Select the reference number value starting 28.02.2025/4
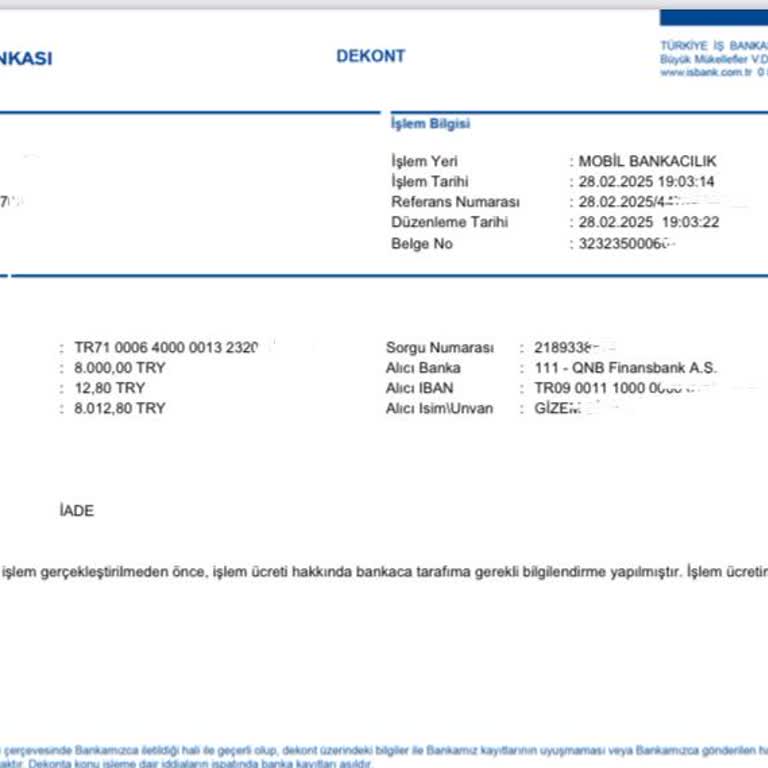The height and width of the screenshot is (768, 768). coord(637,202)
